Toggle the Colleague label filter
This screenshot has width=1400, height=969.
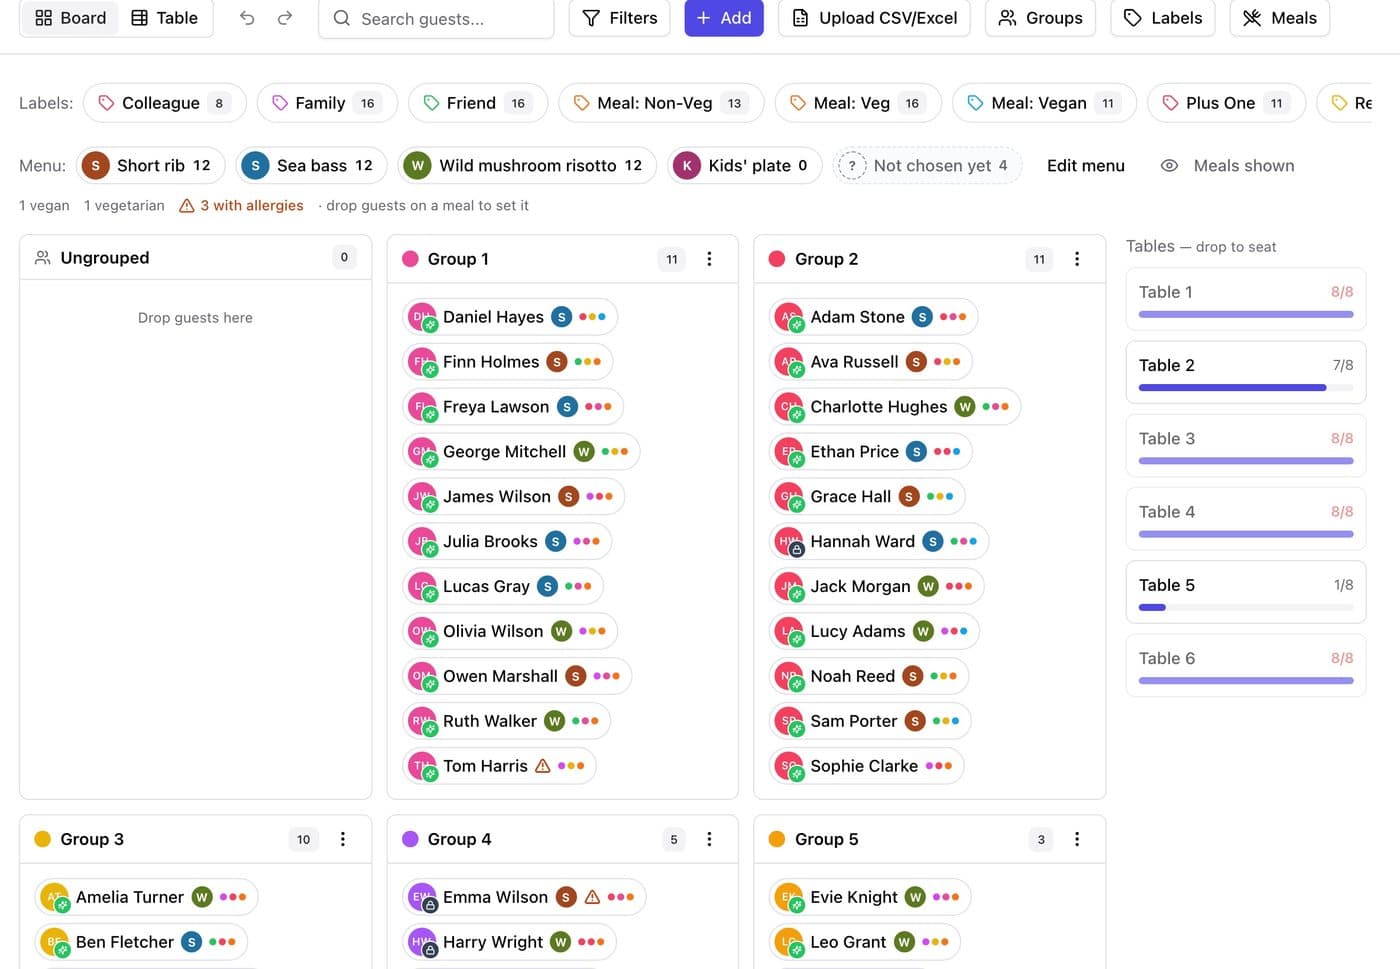(x=165, y=103)
